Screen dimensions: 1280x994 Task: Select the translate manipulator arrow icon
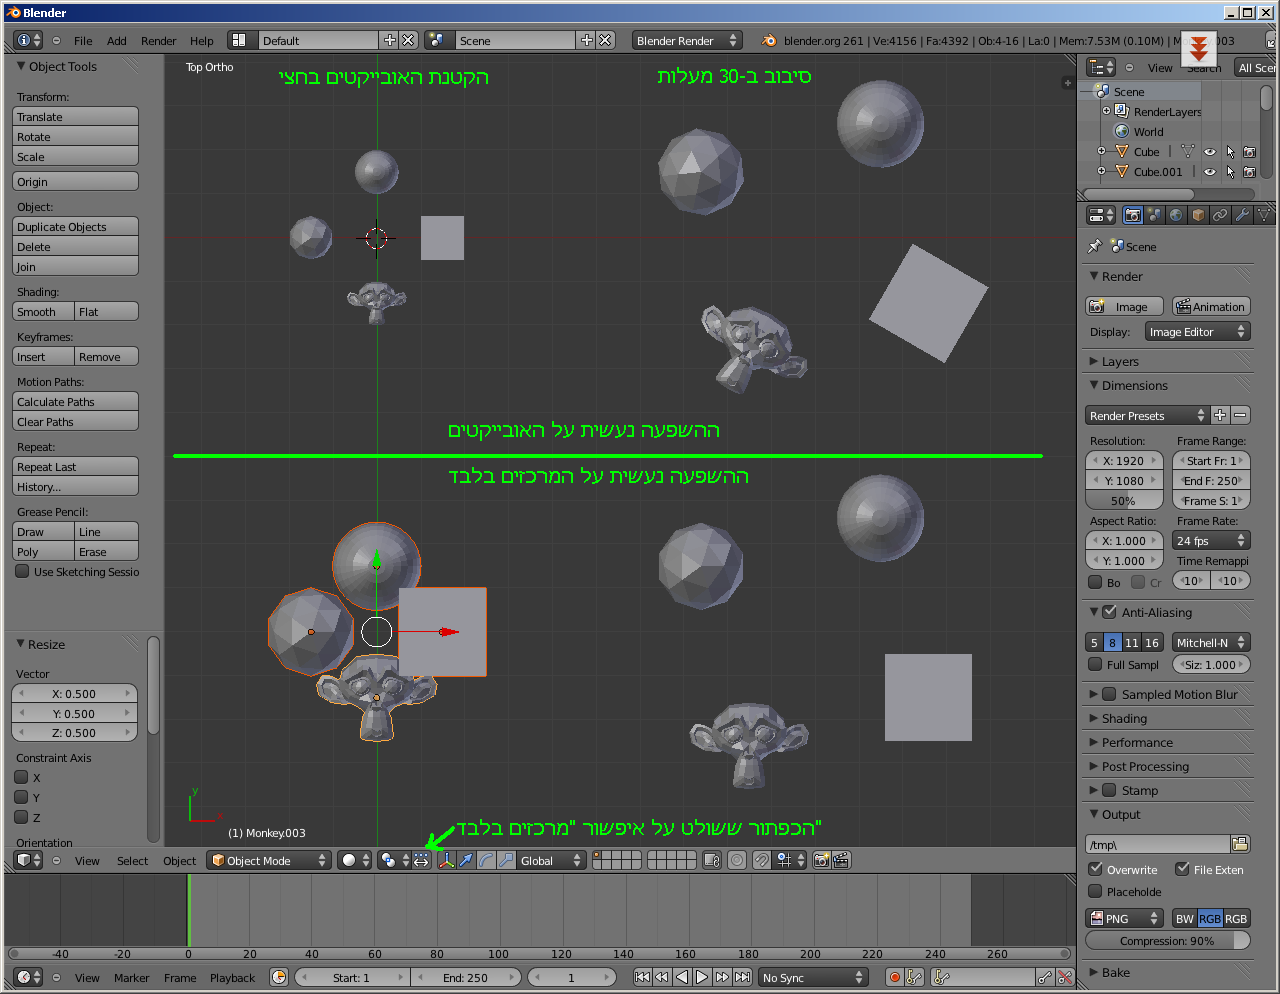(x=466, y=860)
